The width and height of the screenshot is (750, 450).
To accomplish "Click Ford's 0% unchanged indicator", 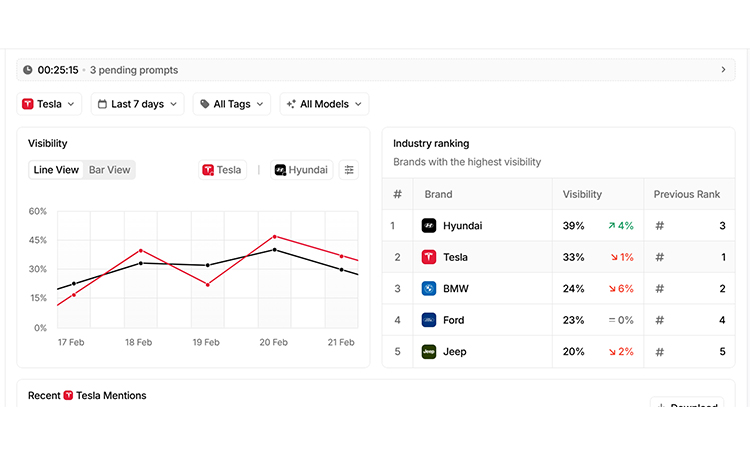I will 621,320.
